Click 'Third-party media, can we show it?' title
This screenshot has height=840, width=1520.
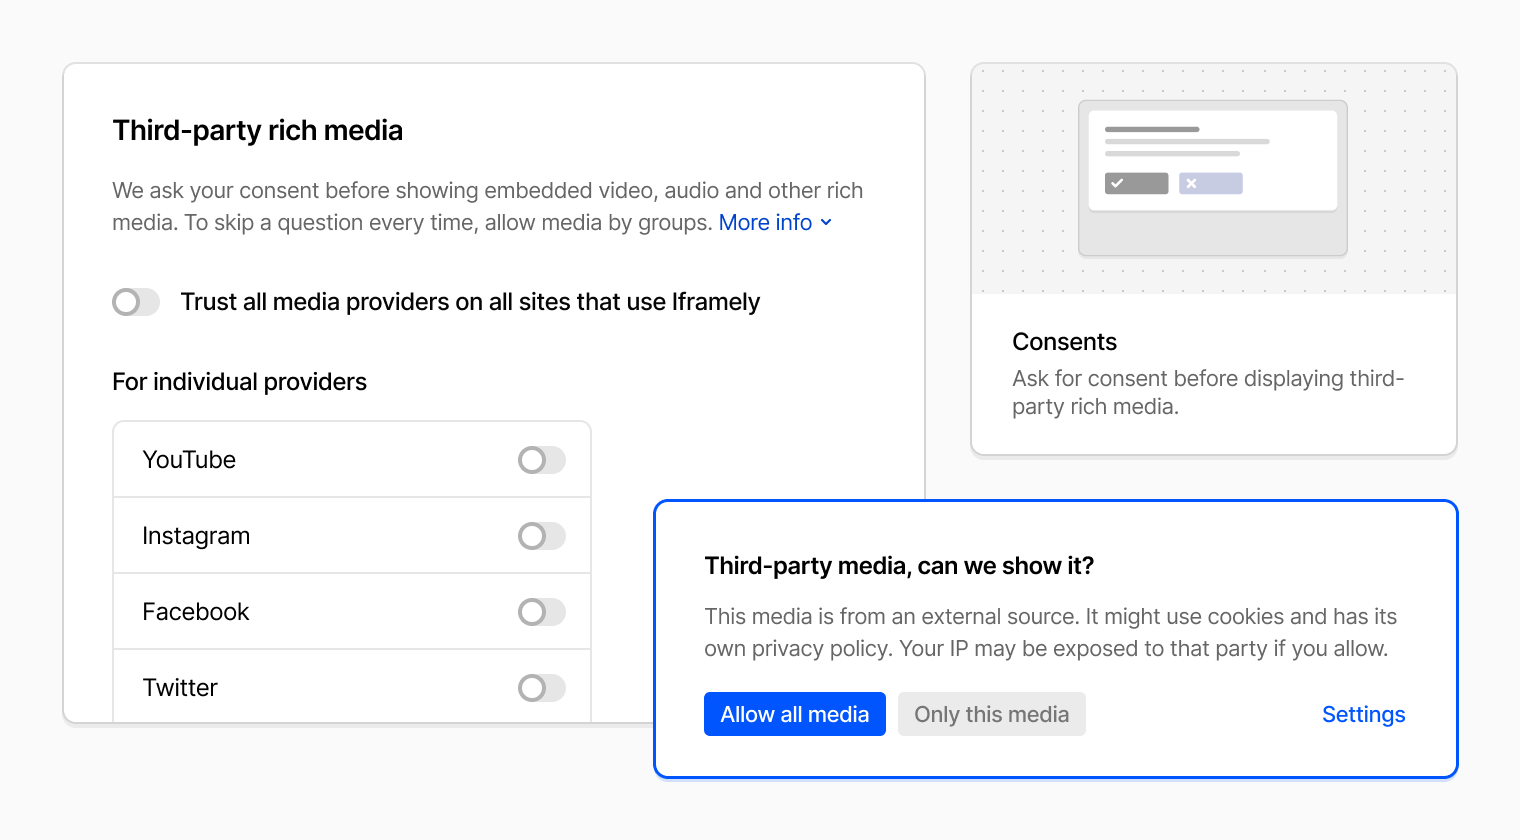pyautogui.click(x=899, y=566)
